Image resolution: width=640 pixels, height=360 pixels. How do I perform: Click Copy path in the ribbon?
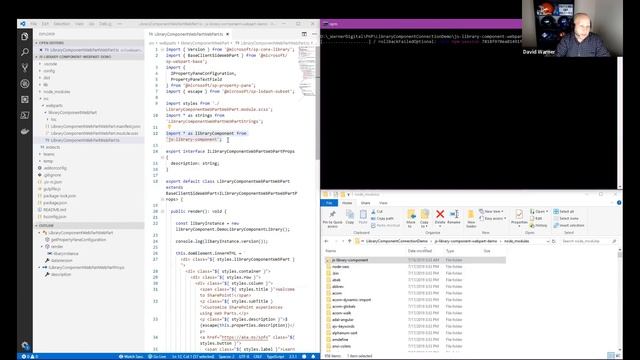(x=382, y=218)
